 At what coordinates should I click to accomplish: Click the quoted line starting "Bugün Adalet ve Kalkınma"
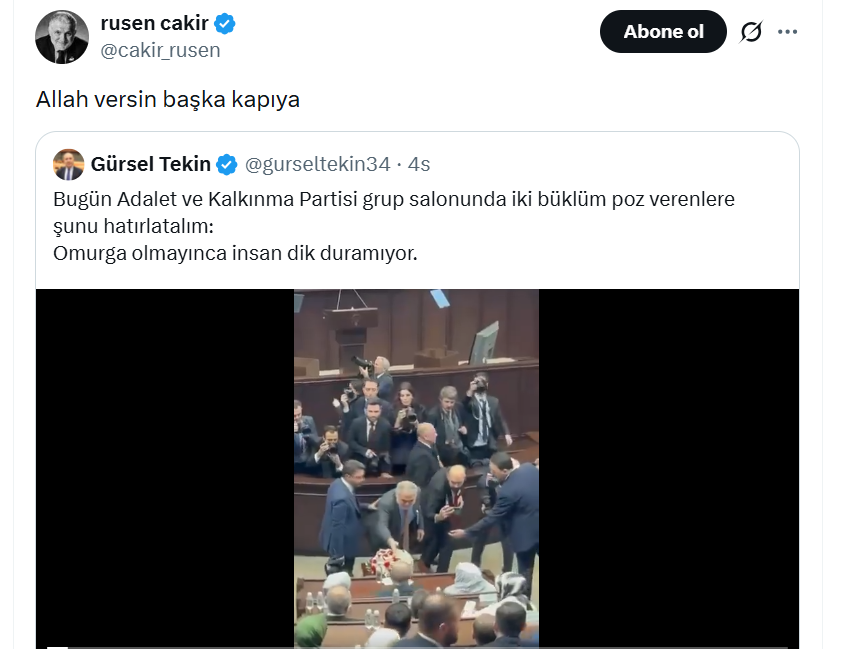[393, 199]
